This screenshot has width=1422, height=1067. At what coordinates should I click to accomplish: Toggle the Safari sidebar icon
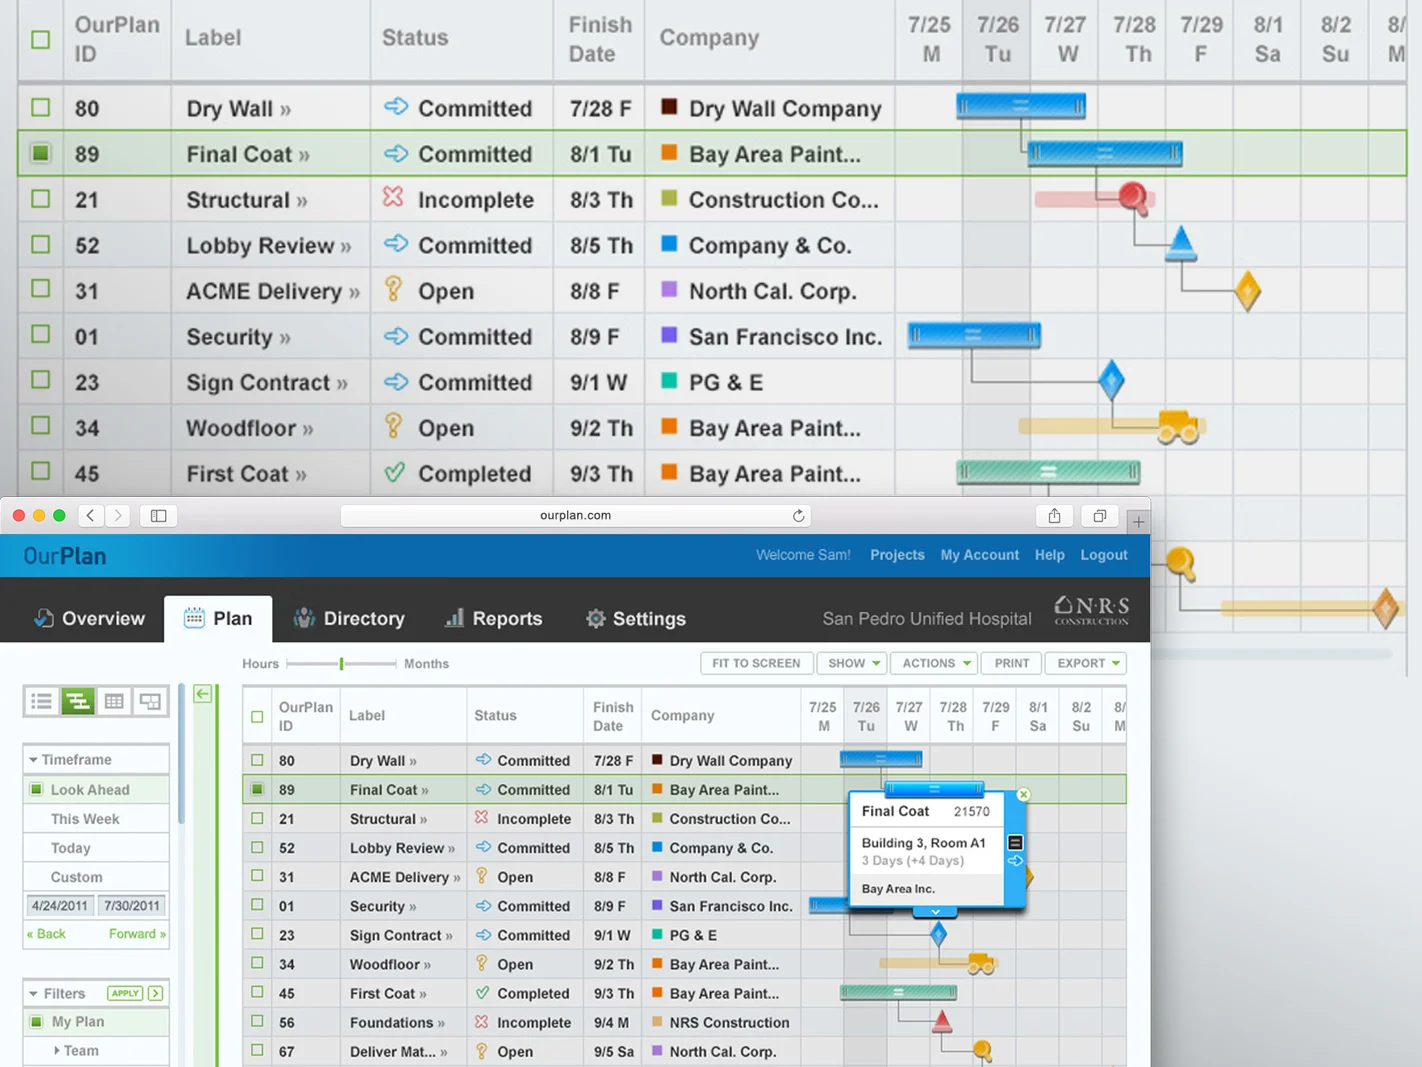coord(158,516)
